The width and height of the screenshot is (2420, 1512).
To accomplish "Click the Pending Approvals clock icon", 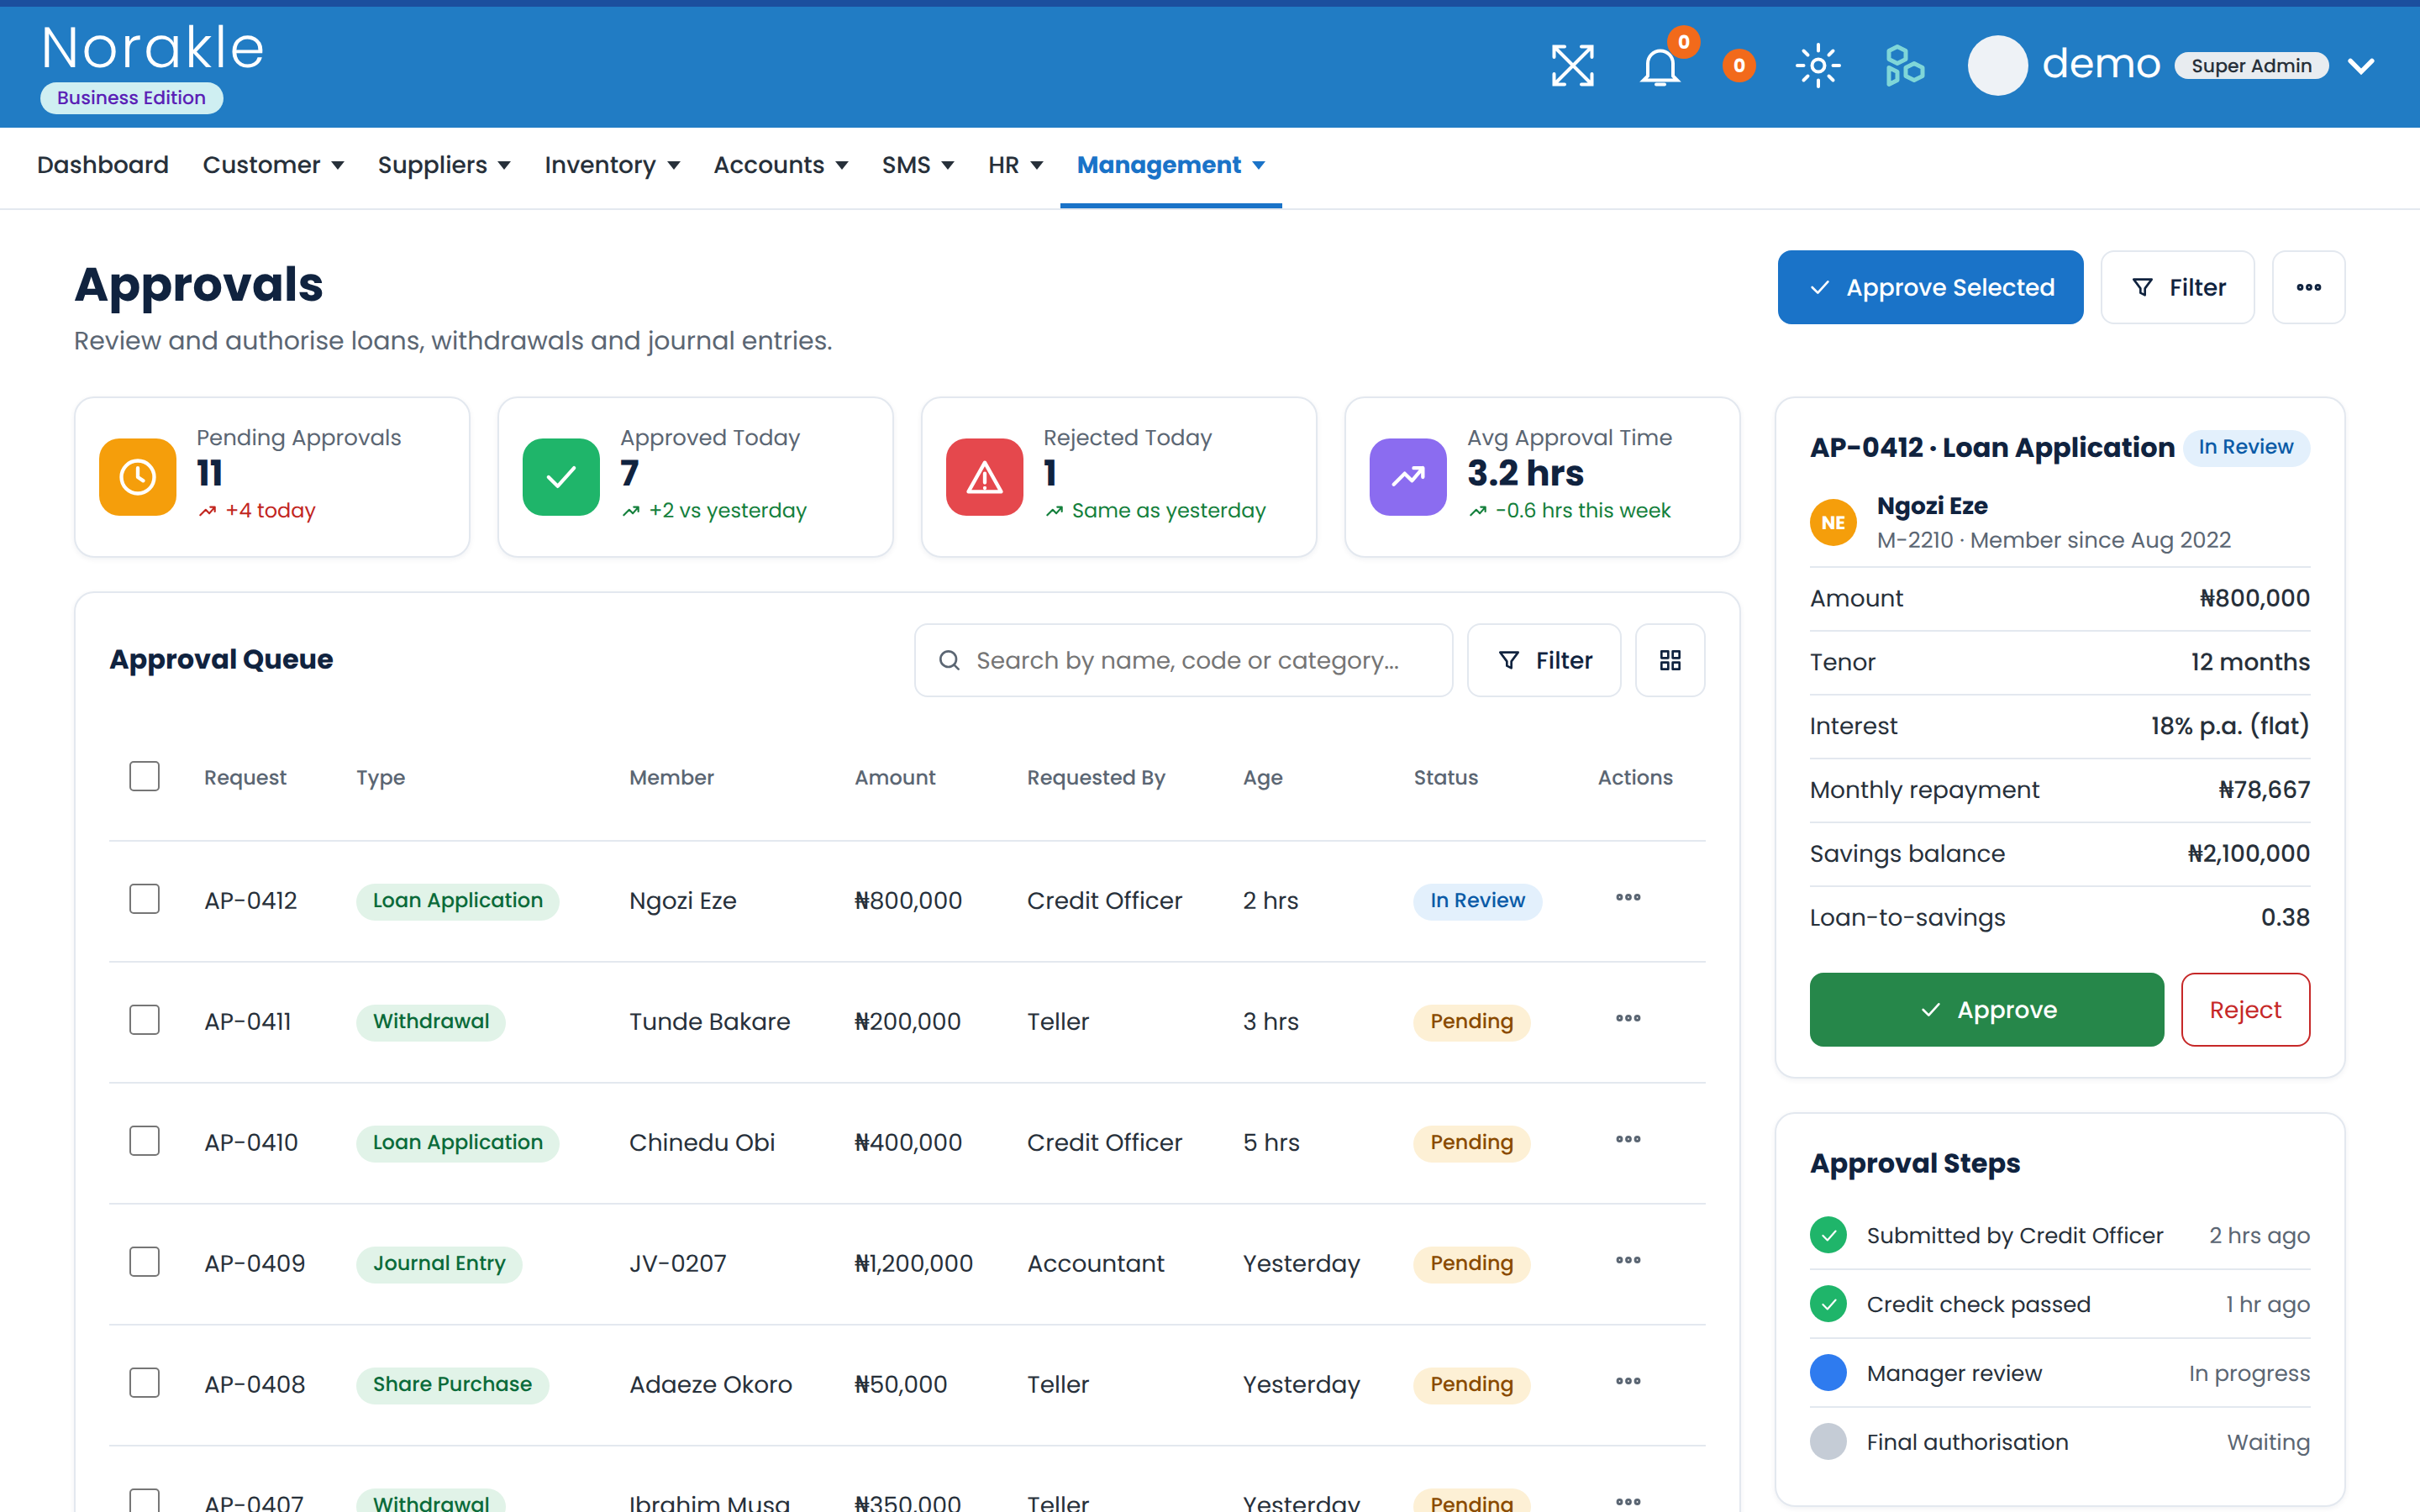I will [138, 477].
